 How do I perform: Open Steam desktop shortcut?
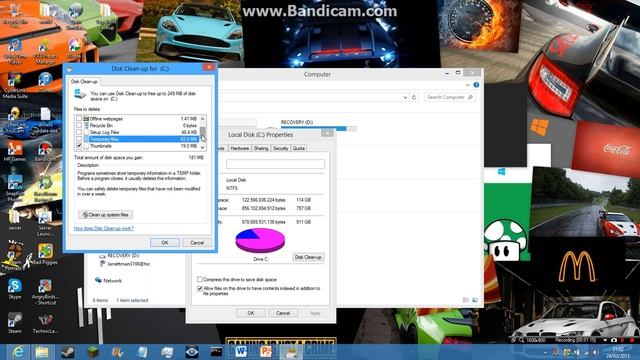tap(15, 322)
